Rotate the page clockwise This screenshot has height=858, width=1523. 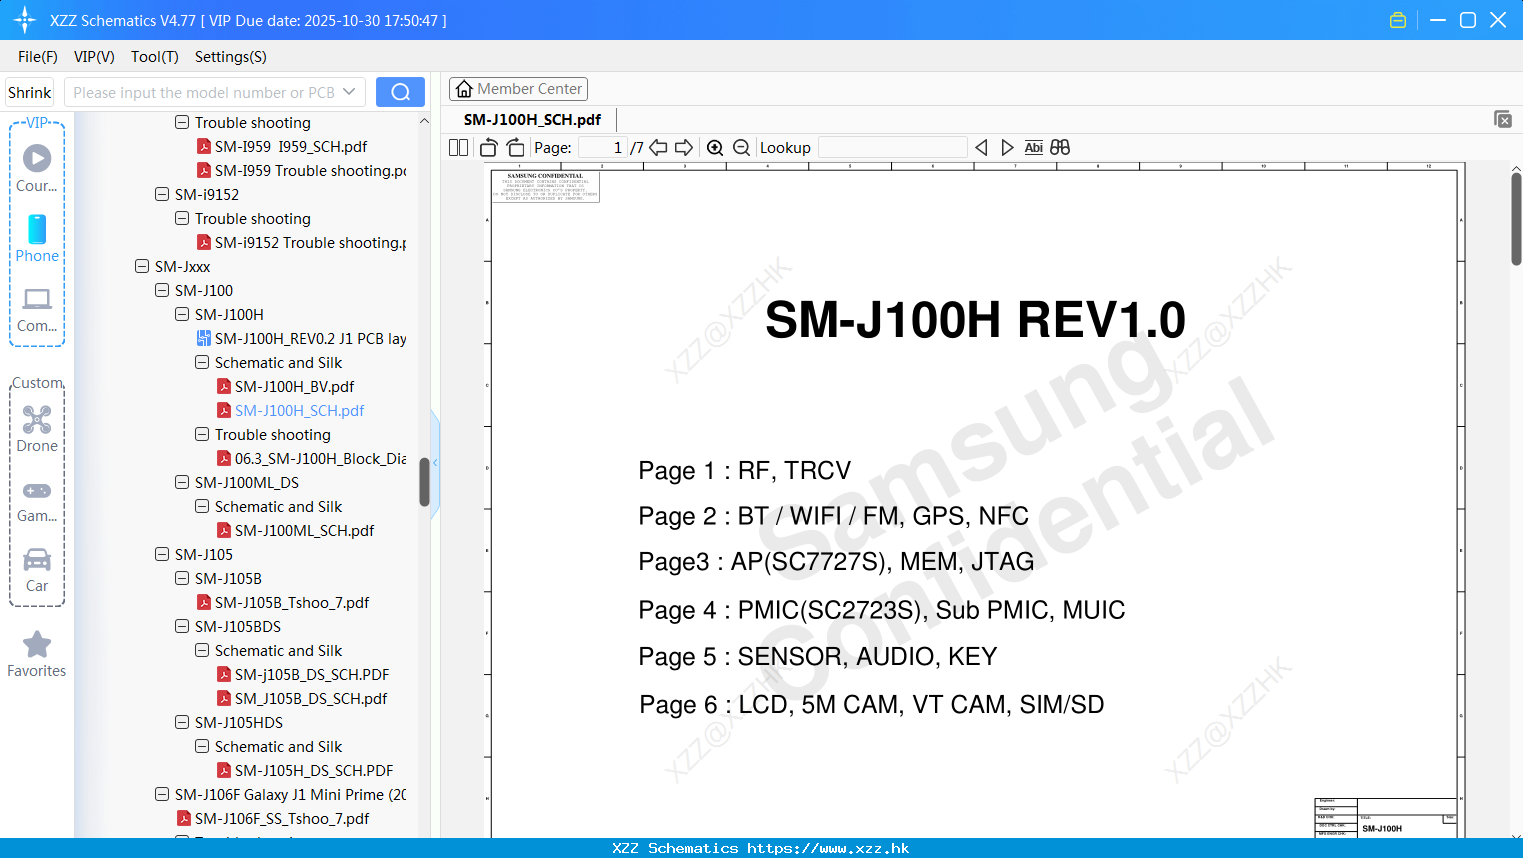click(x=515, y=148)
